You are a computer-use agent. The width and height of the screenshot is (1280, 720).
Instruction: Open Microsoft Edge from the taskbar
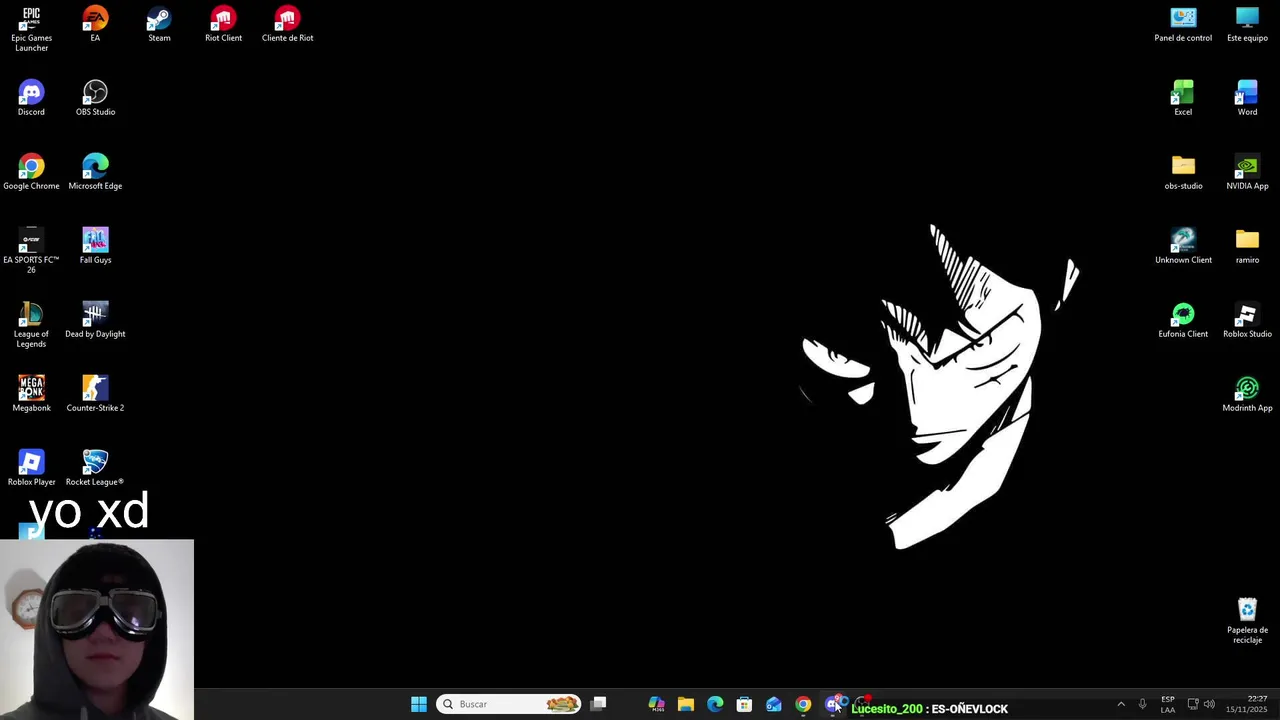pos(715,704)
